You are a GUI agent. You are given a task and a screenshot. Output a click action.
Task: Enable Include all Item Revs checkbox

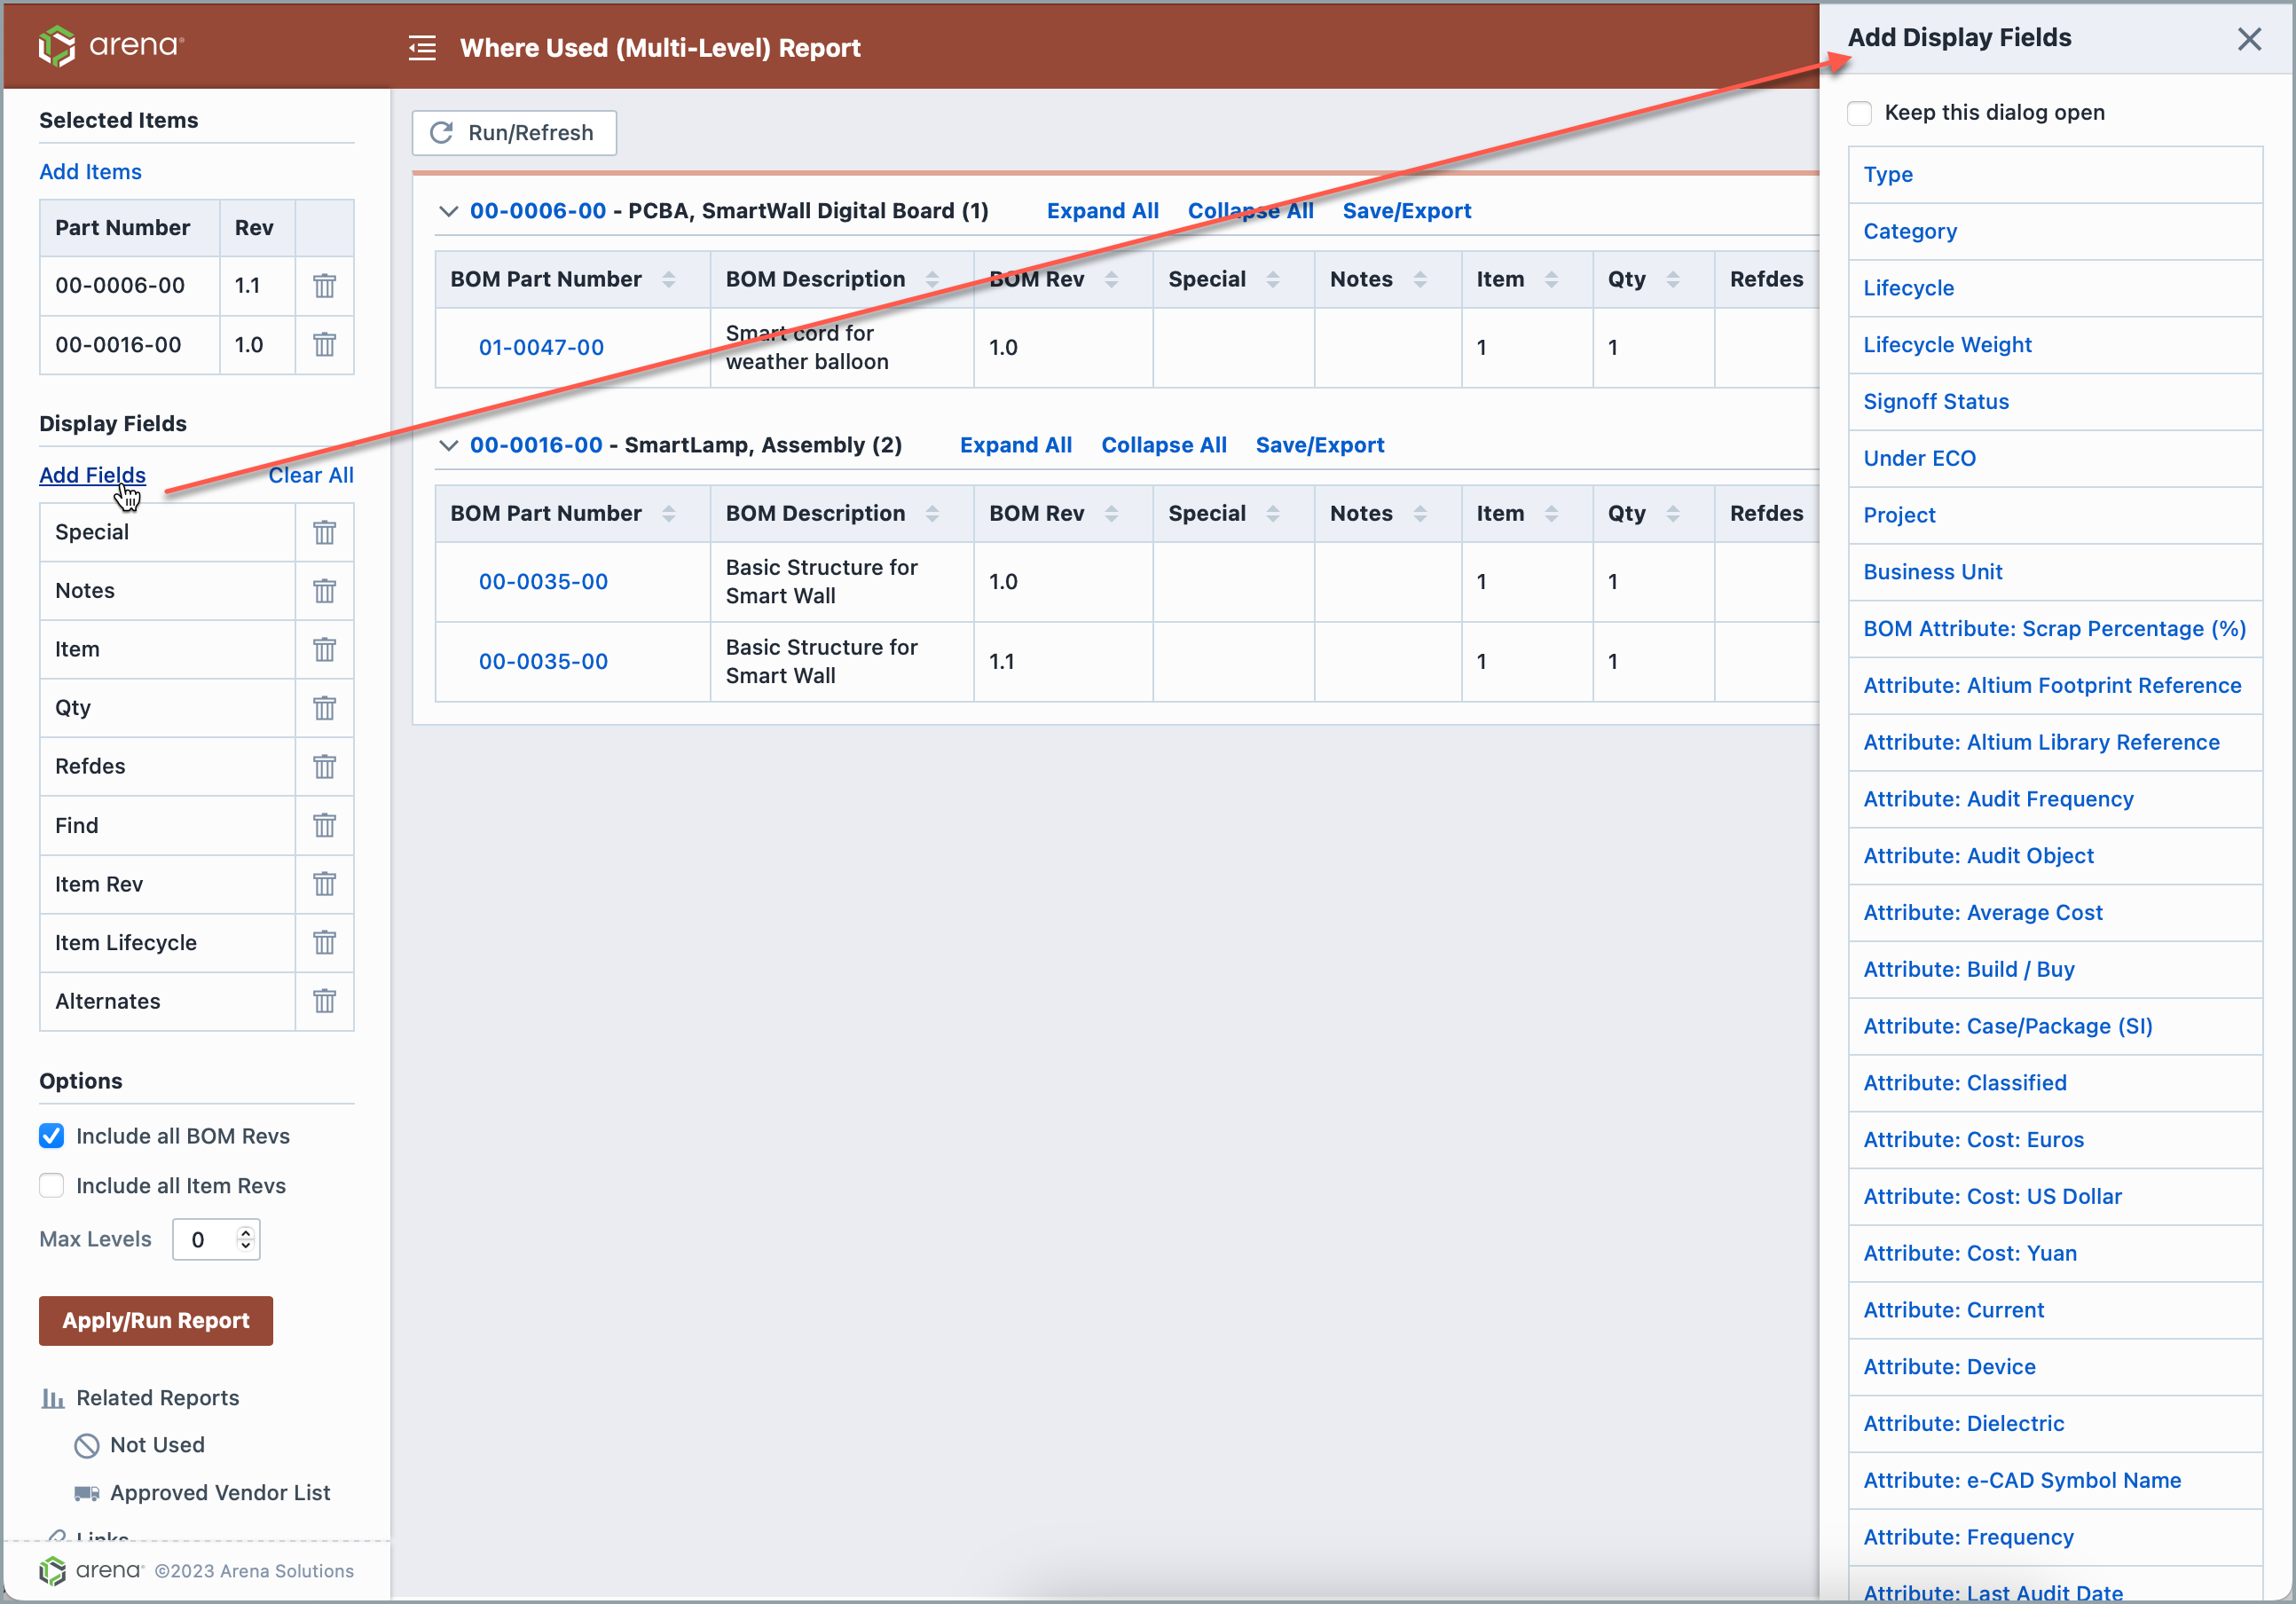click(x=49, y=1185)
